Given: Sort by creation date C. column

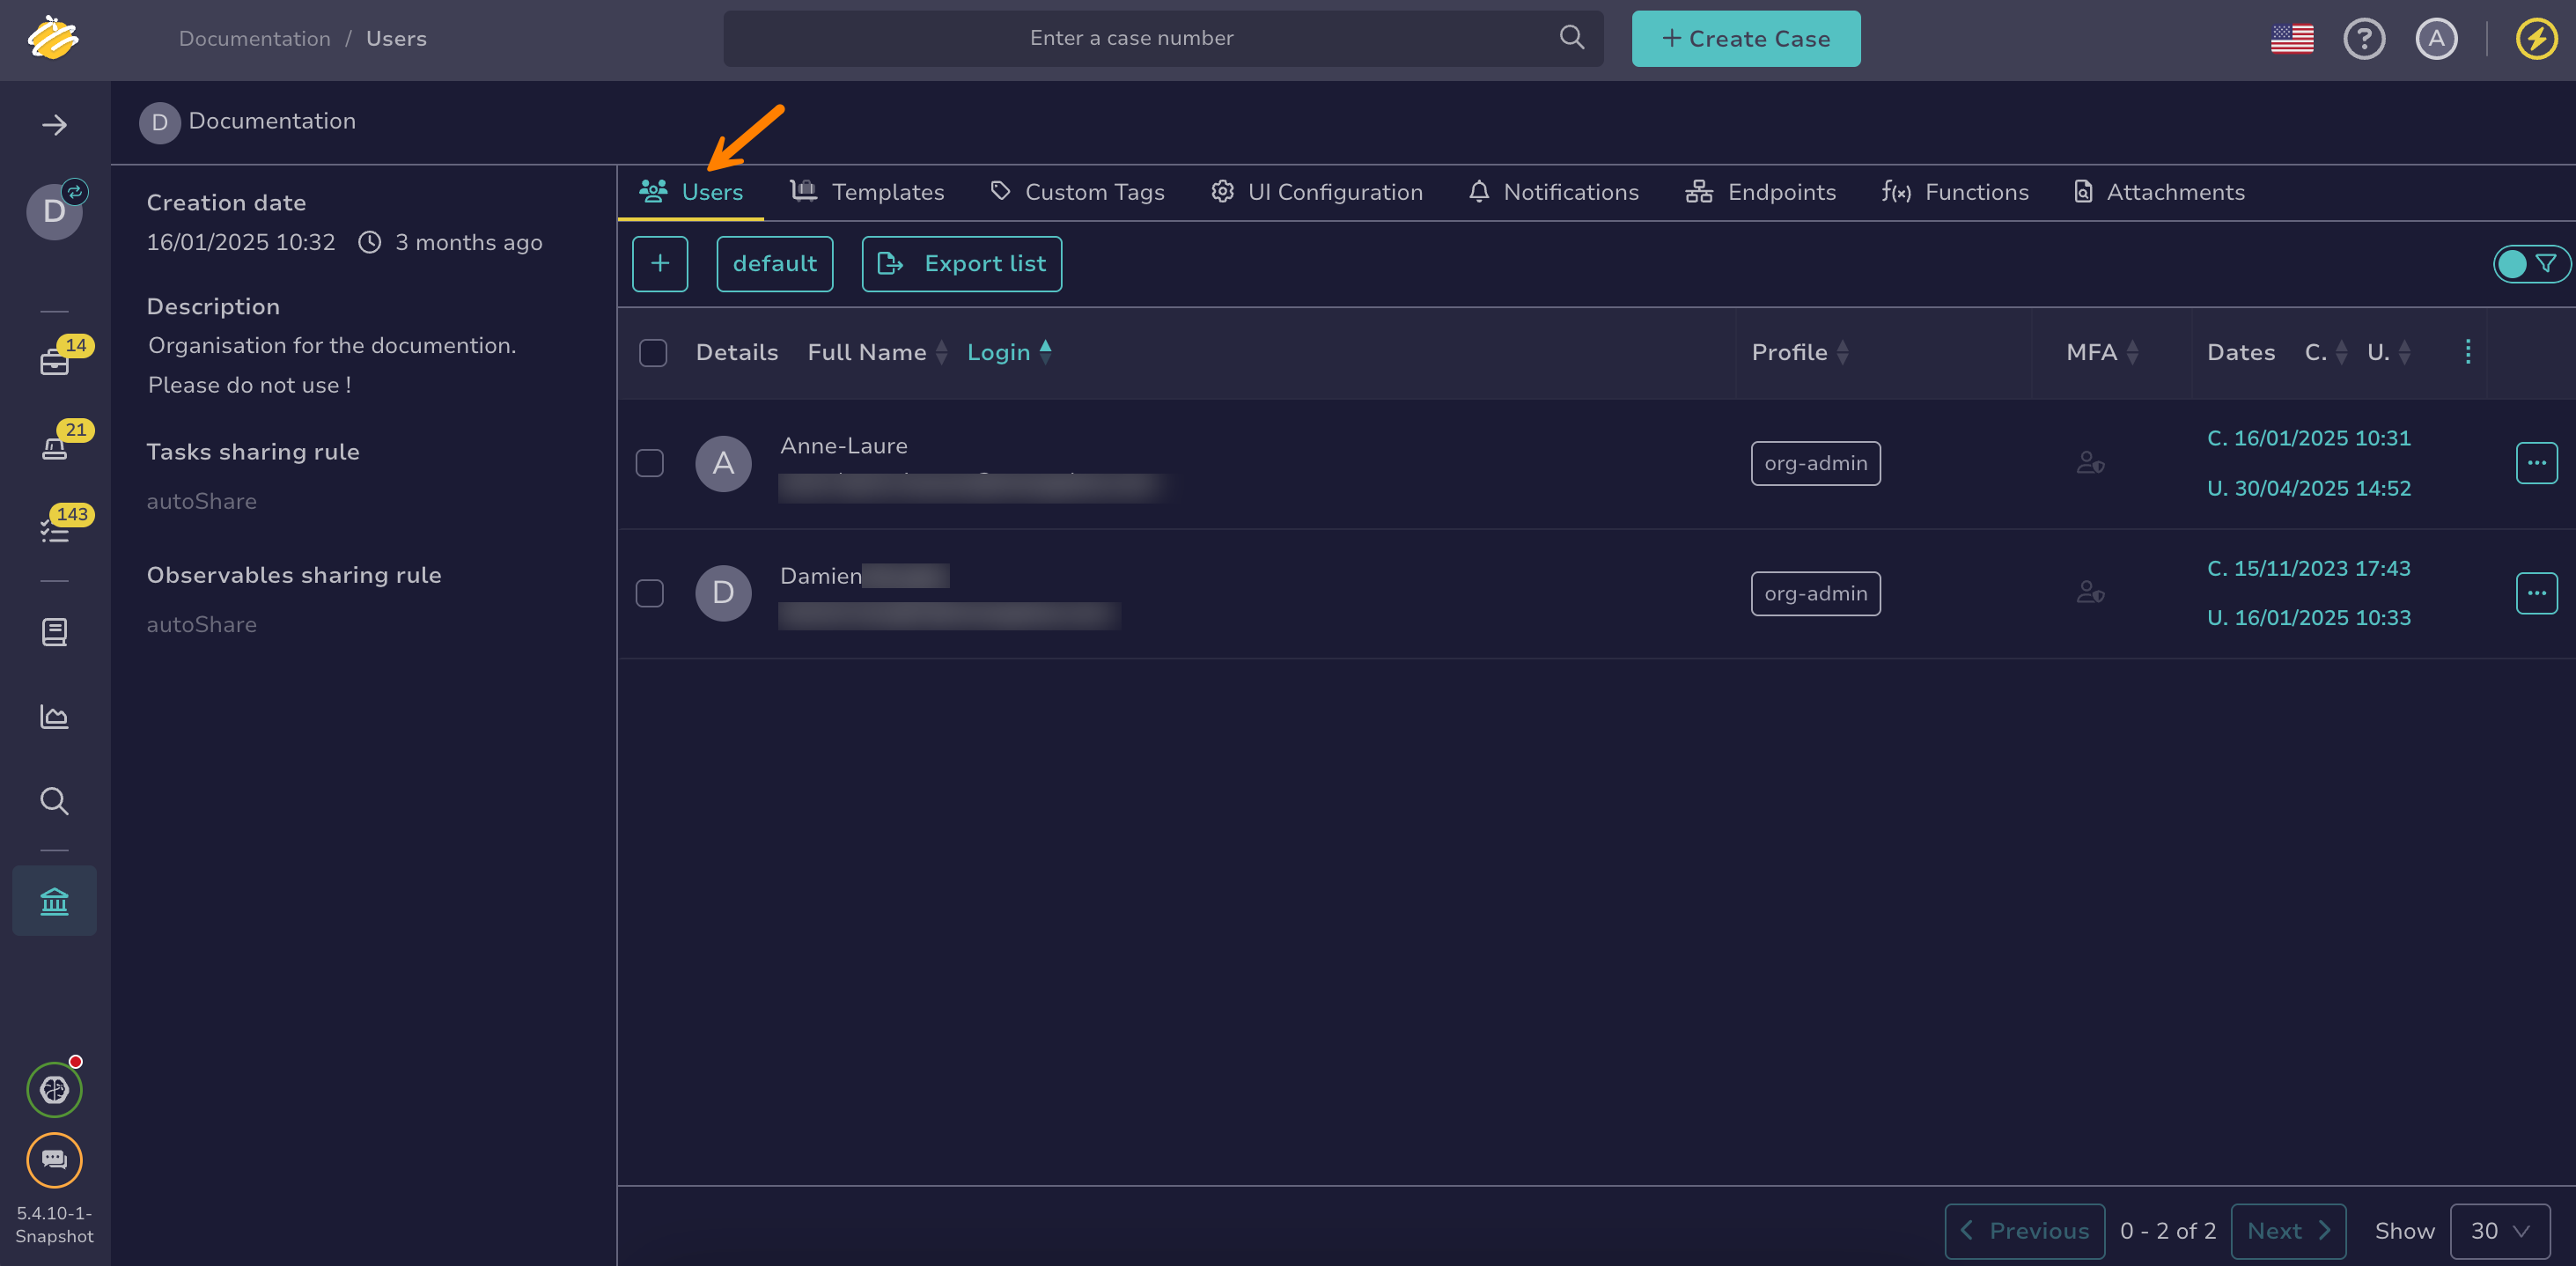Looking at the screenshot, I should click(x=2326, y=352).
